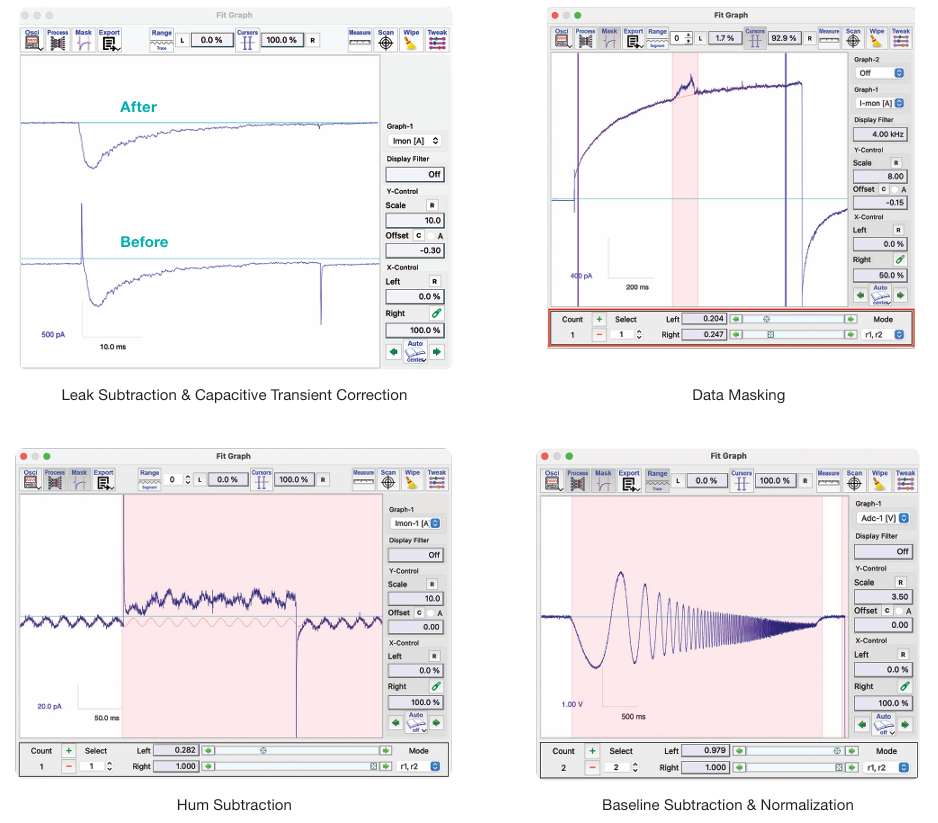Screen dimensions: 938x823
Task: Toggle Offset C button in Leak Subtraction window
Action: [x=418, y=236]
